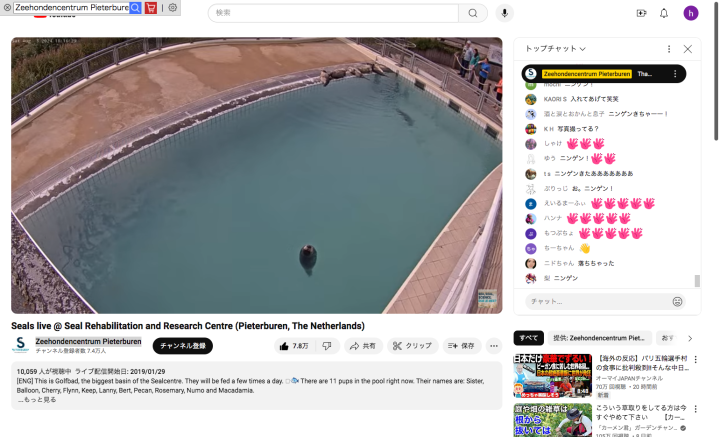Click the YouTube search magnifier button
The width and height of the screenshot is (720, 437).
473,13
